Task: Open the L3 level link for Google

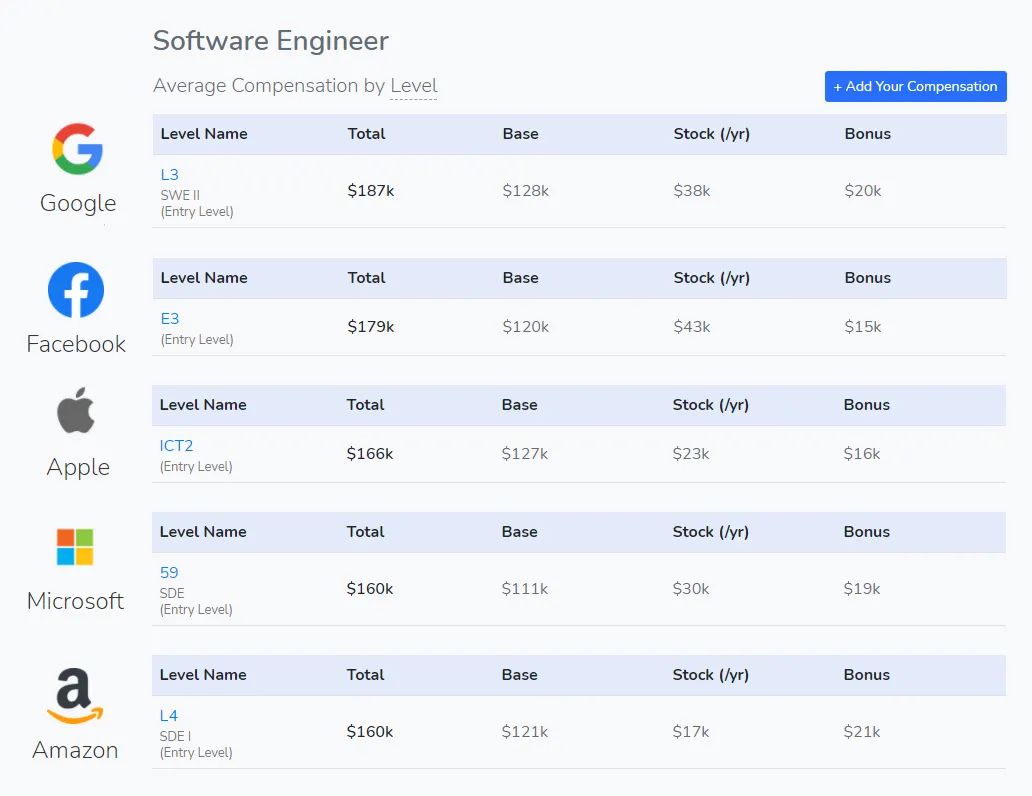Action: [x=170, y=174]
